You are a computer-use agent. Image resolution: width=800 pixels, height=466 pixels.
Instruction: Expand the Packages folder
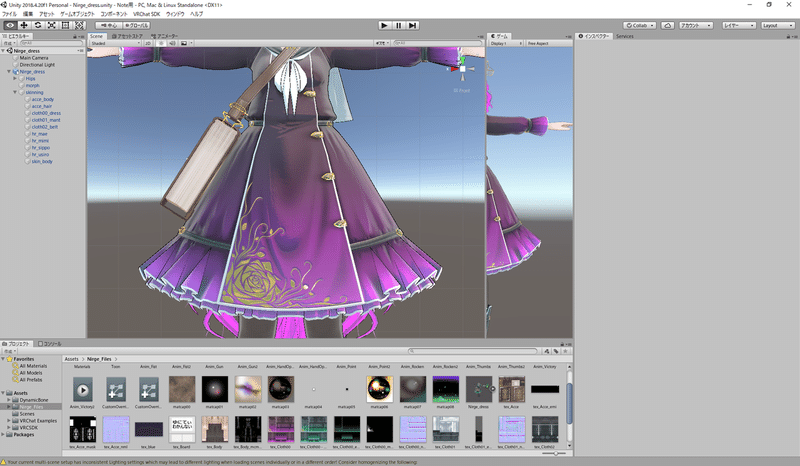tap(3, 434)
